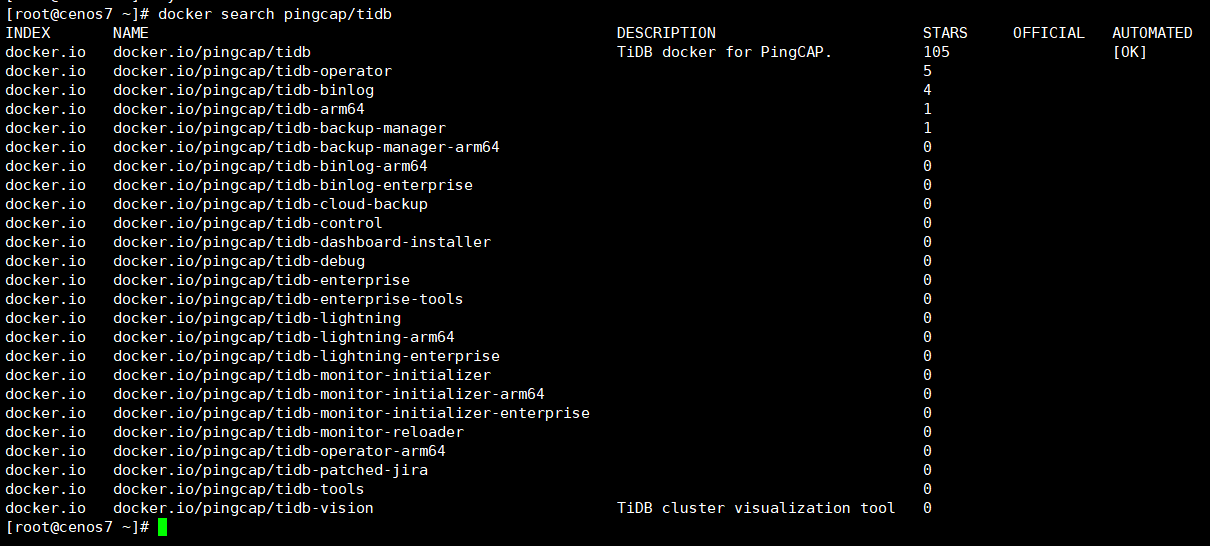Click the docker.io/pingcap/tidb-operator image name

252,71
